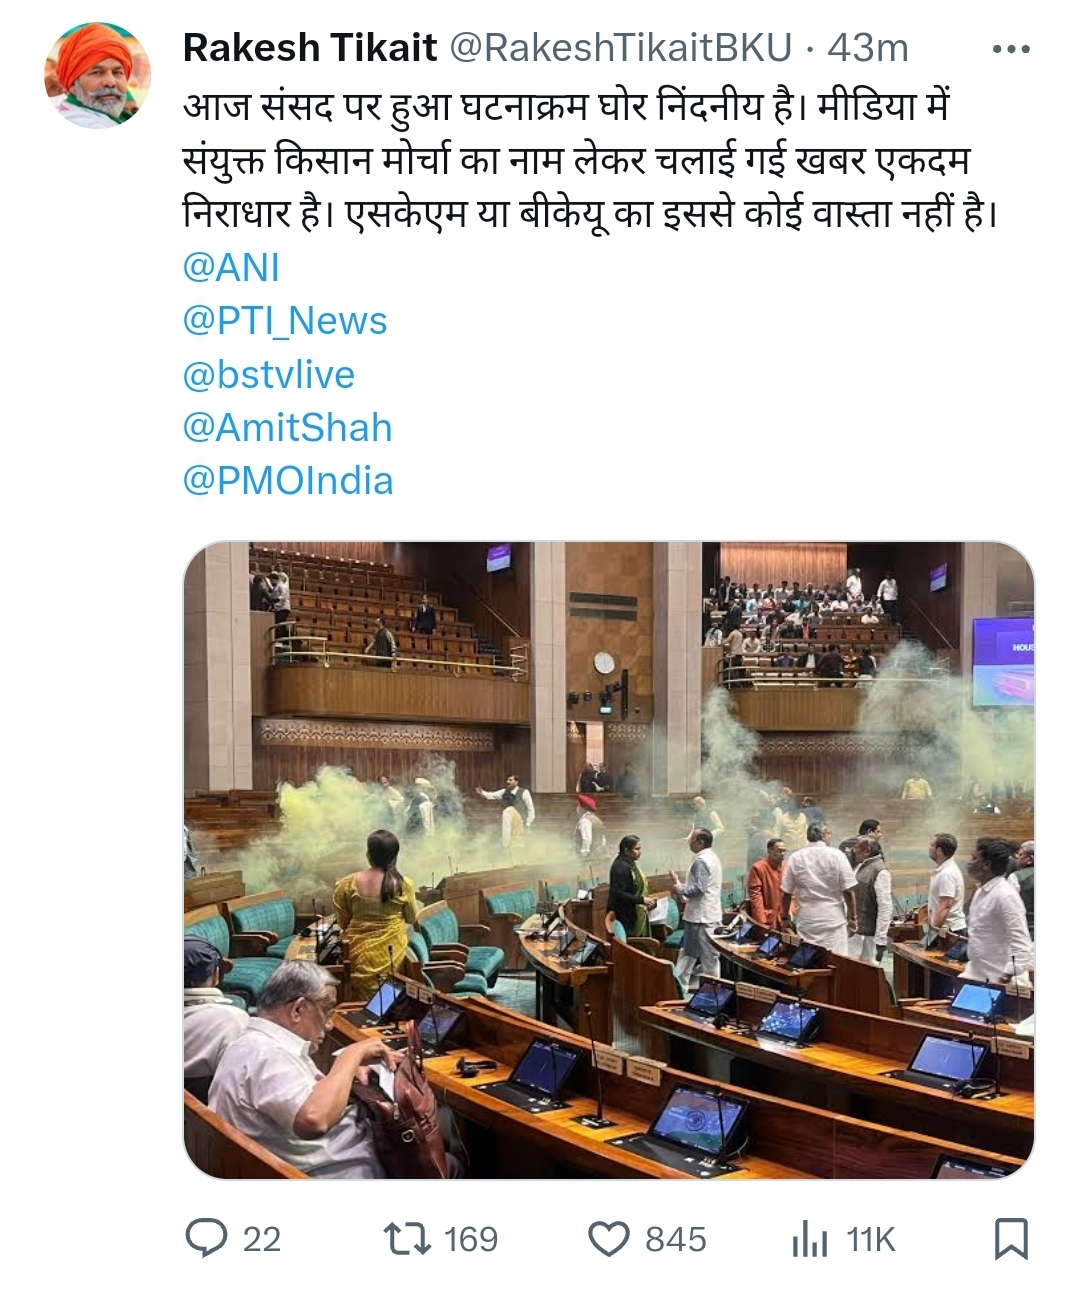Go to the @PMOIndia mention
1079x1296 pixels.
coord(288,481)
